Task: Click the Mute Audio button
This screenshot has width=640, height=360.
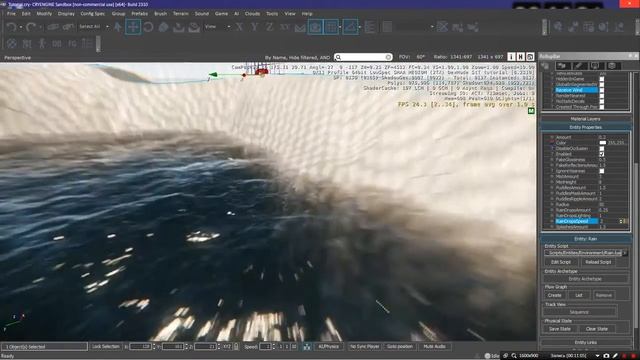Action: click(x=434, y=347)
